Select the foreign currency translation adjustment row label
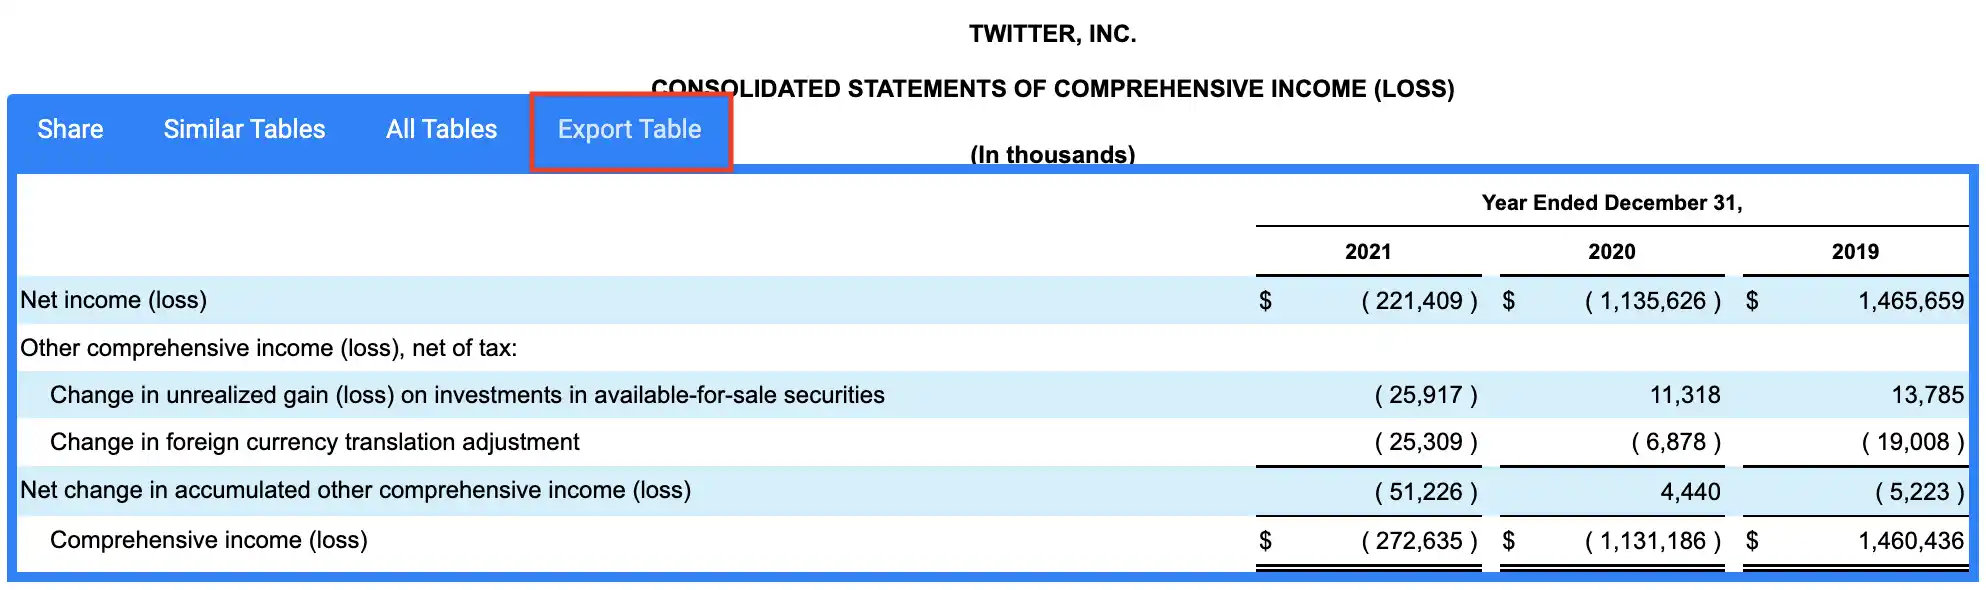This screenshot has width=1986, height=590. (315, 442)
